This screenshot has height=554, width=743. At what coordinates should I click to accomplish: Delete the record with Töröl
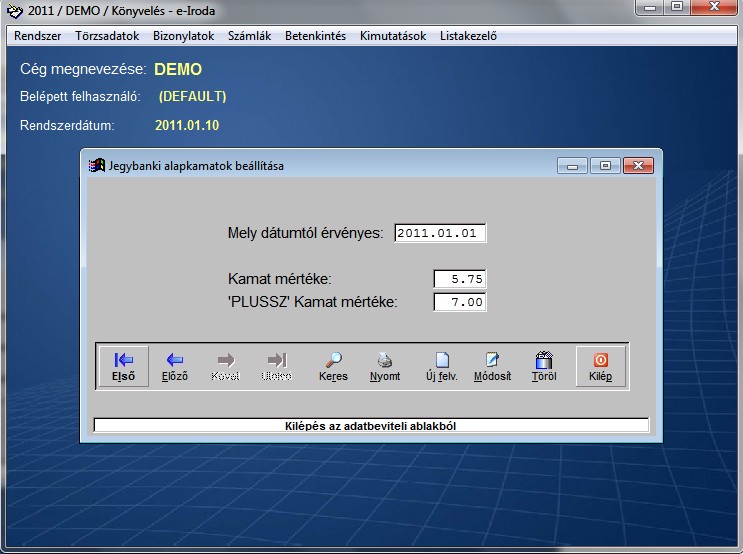[544, 367]
